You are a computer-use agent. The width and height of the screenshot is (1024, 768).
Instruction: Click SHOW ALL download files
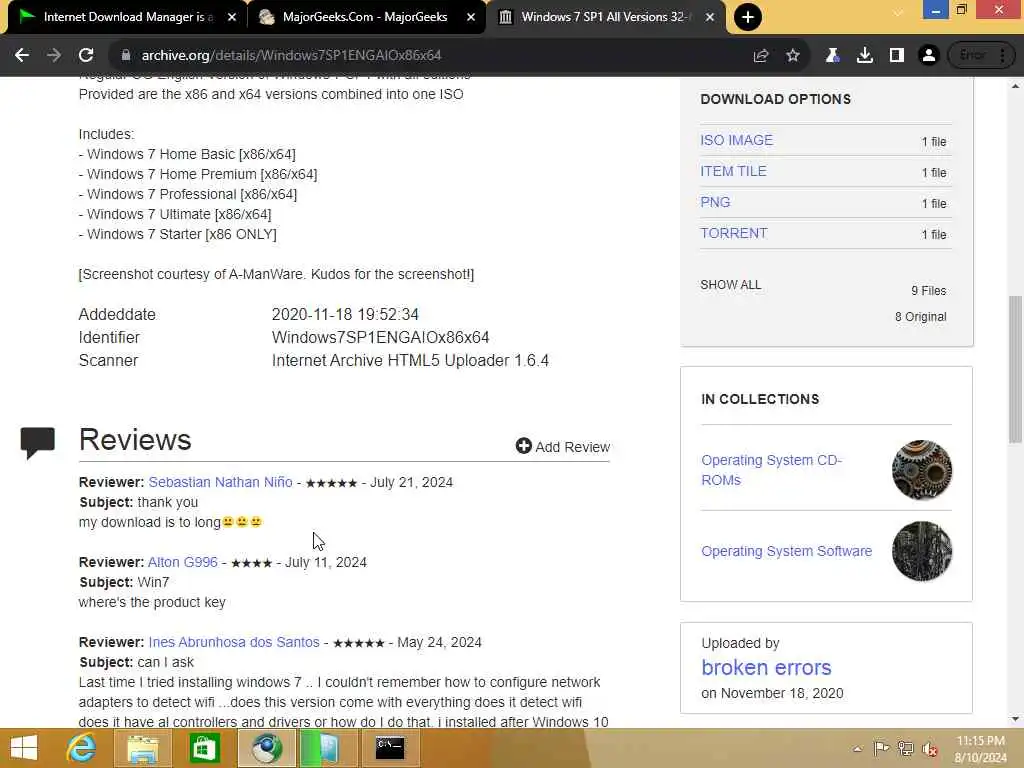click(731, 285)
